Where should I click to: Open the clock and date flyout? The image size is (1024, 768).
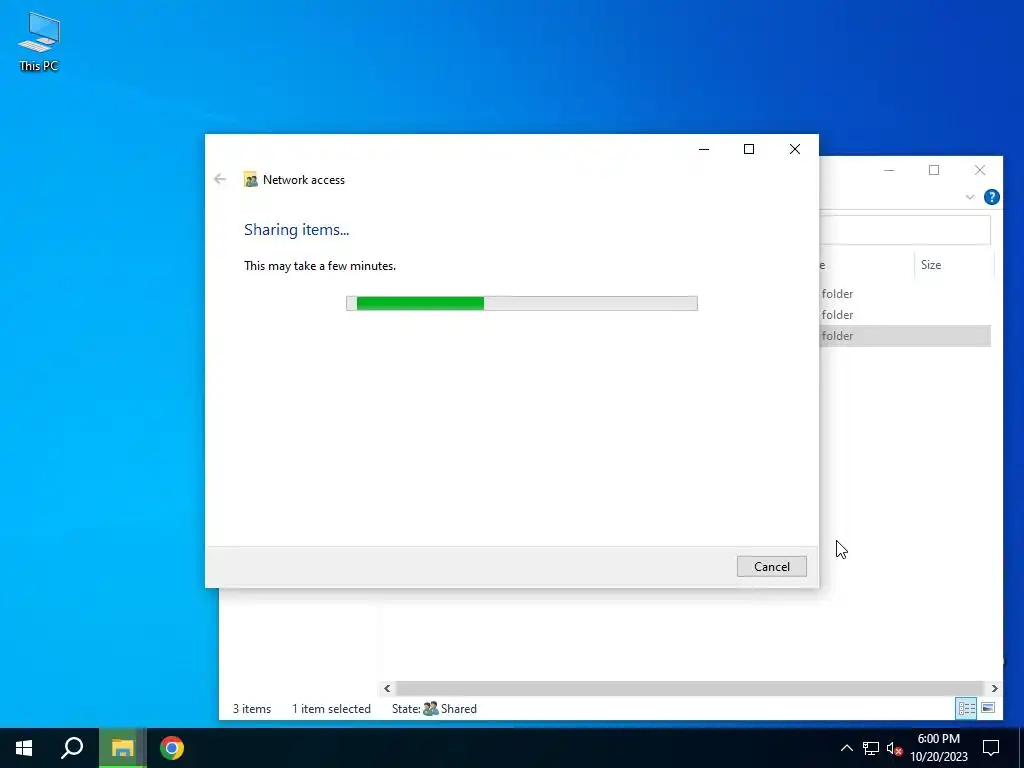pyautogui.click(x=938, y=748)
